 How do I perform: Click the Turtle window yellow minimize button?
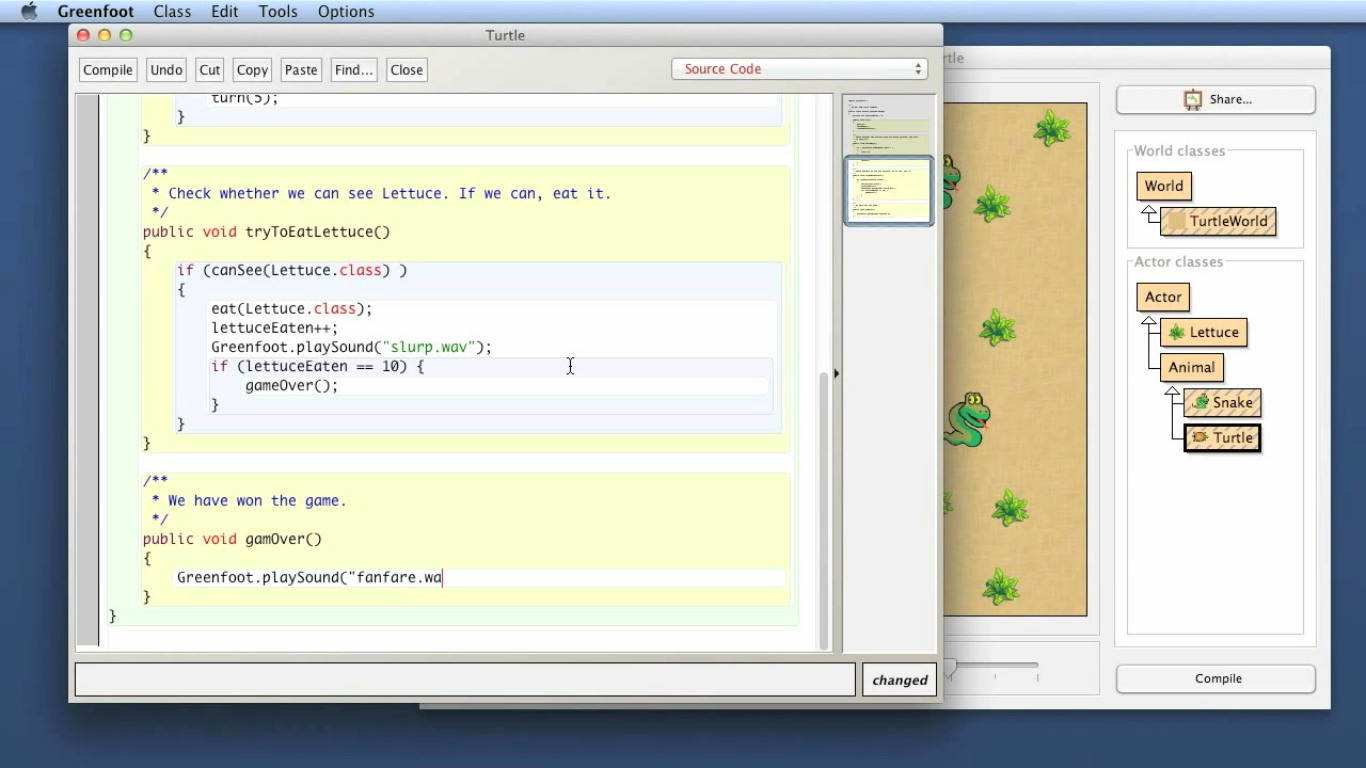pyautogui.click(x=104, y=35)
